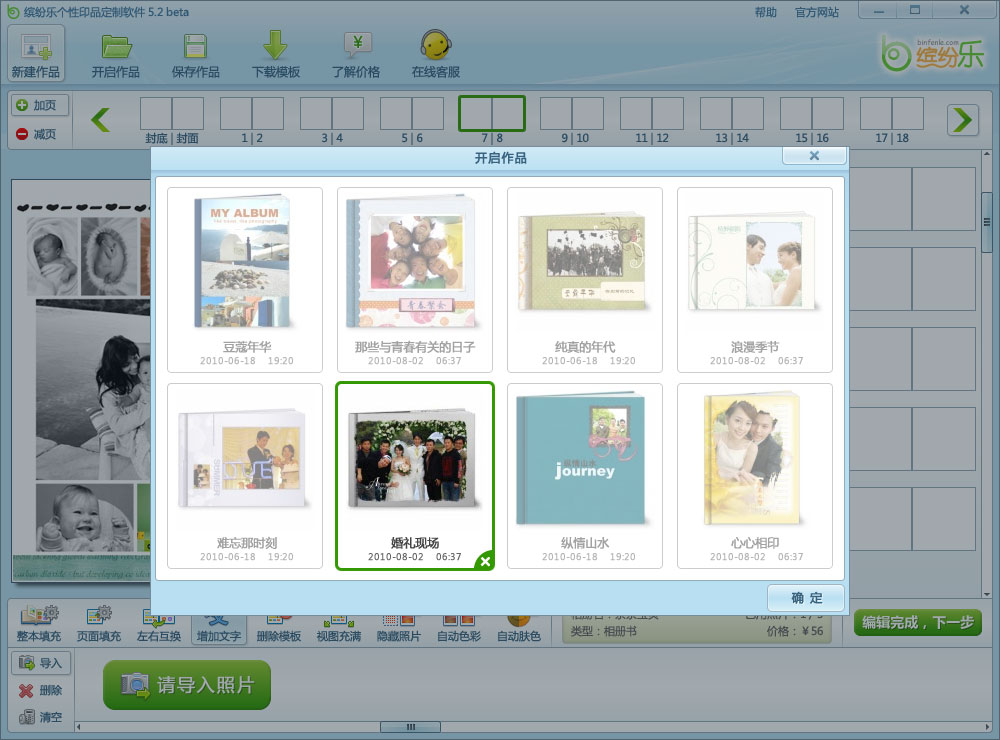Screen dimensions: 1000x740
Task: Click the 请导入照片 import photos button
Action: tap(187, 685)
